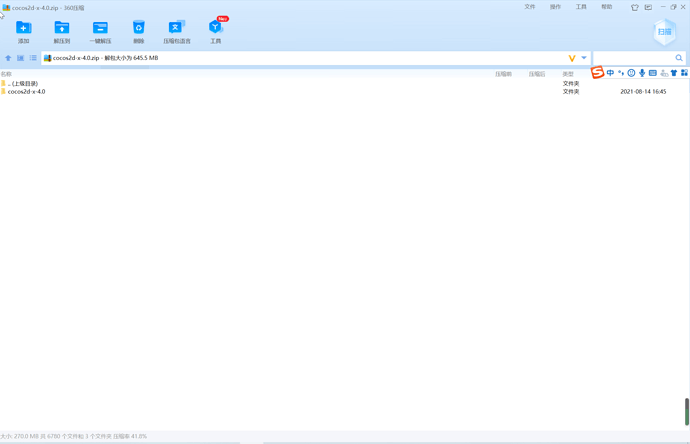Select the ..(上级目录) parent directory row

[x=345, y=83]
